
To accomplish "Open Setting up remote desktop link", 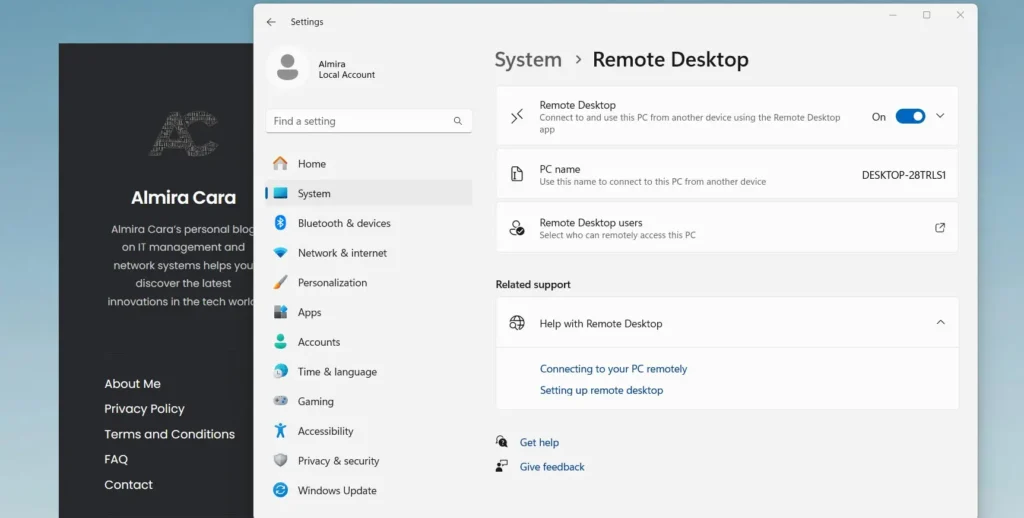I will [x=601, y=390].
